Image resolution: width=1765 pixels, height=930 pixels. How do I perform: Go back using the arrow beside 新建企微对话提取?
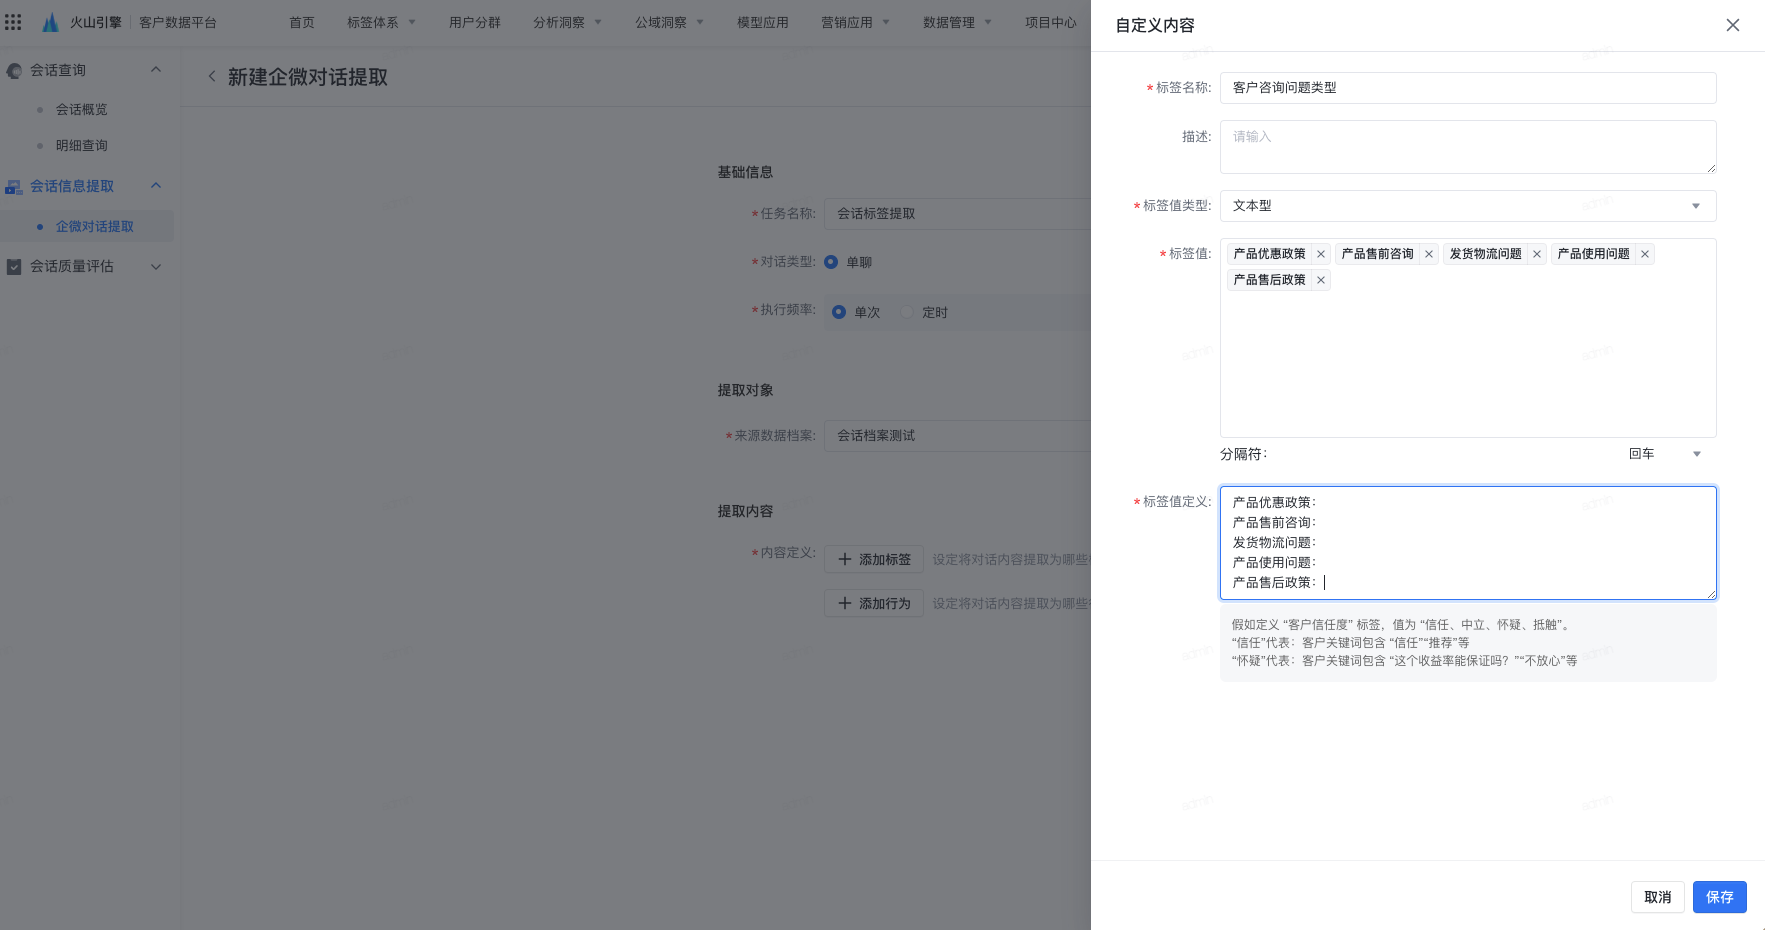pyautogui.click(x=212, y=76)
